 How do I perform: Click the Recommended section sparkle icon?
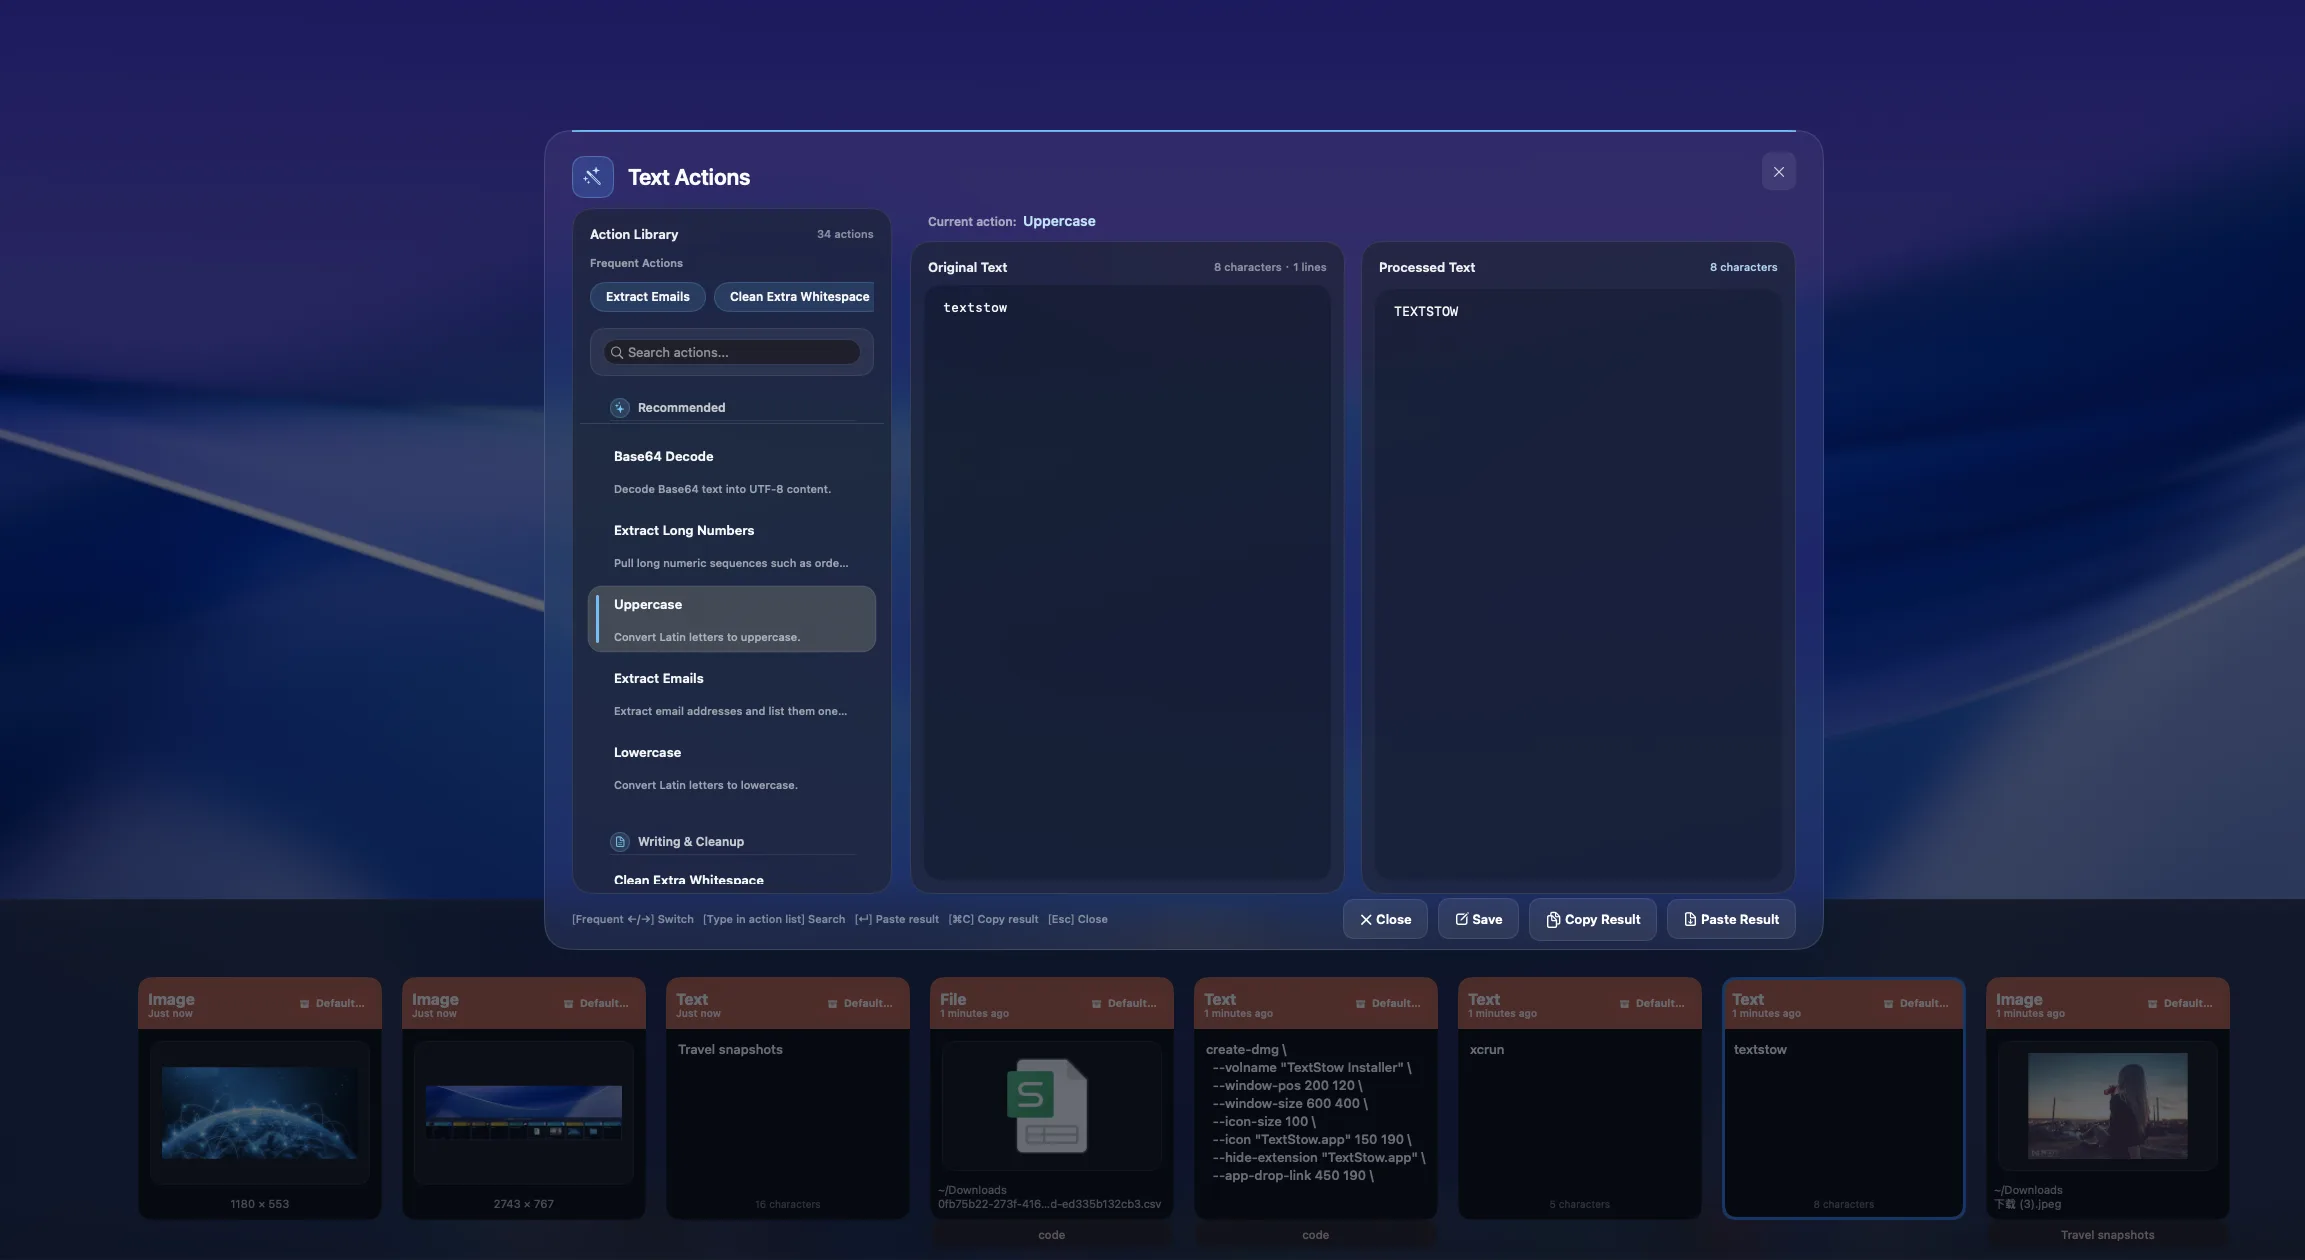click(x=620, y=408)
